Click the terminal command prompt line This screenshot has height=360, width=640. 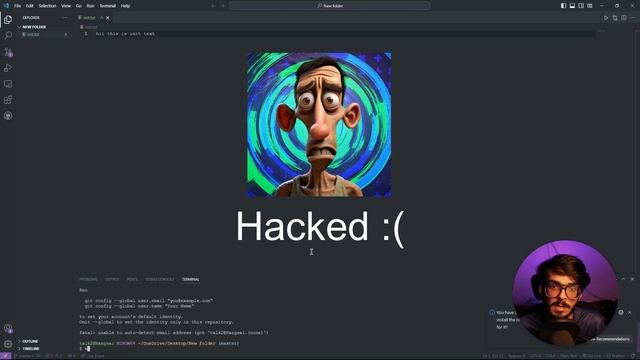84,349
